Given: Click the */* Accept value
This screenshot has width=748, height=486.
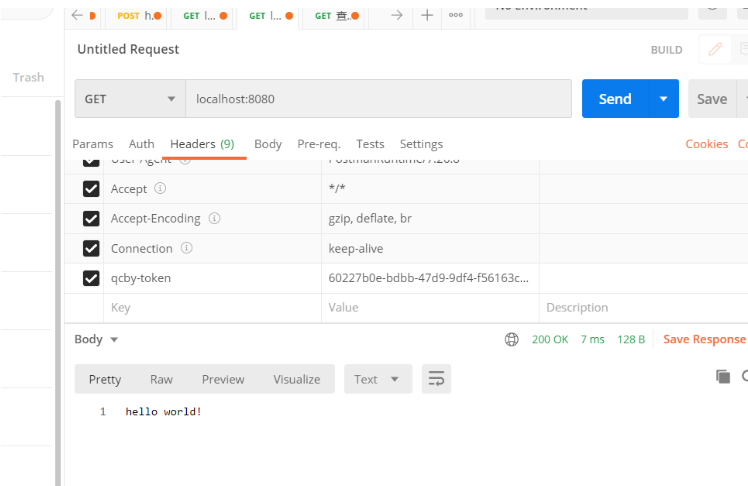Looking at the screenshot, I should pos(337,188).
